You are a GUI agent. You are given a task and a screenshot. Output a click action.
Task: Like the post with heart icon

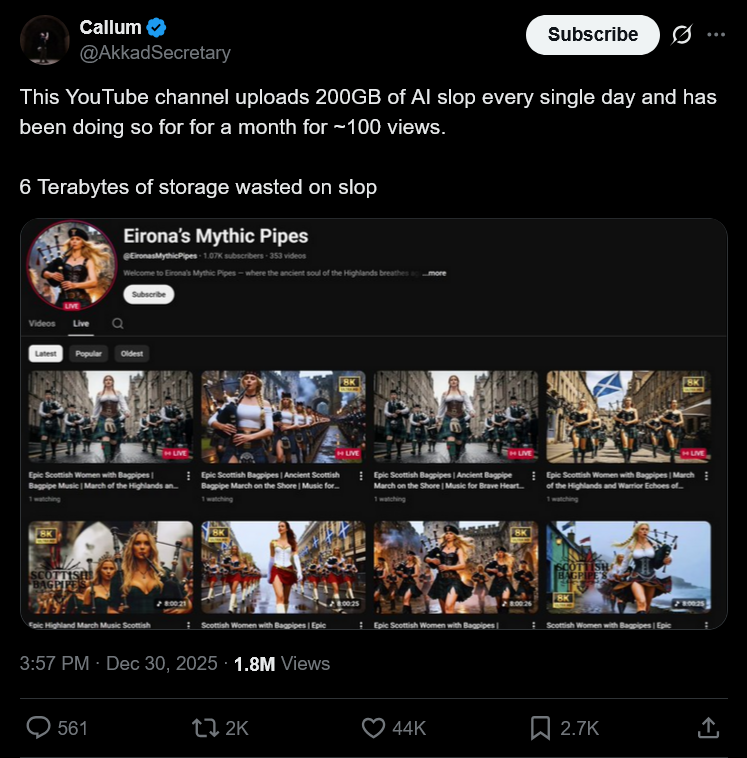click(x=373, y=728)
